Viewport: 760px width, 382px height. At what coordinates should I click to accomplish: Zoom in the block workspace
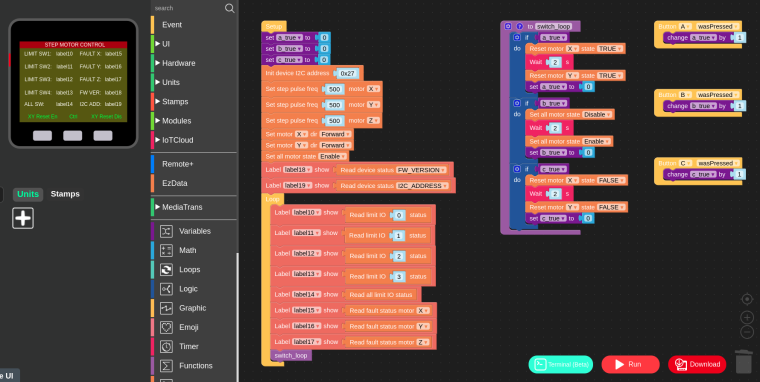(747, 318)
